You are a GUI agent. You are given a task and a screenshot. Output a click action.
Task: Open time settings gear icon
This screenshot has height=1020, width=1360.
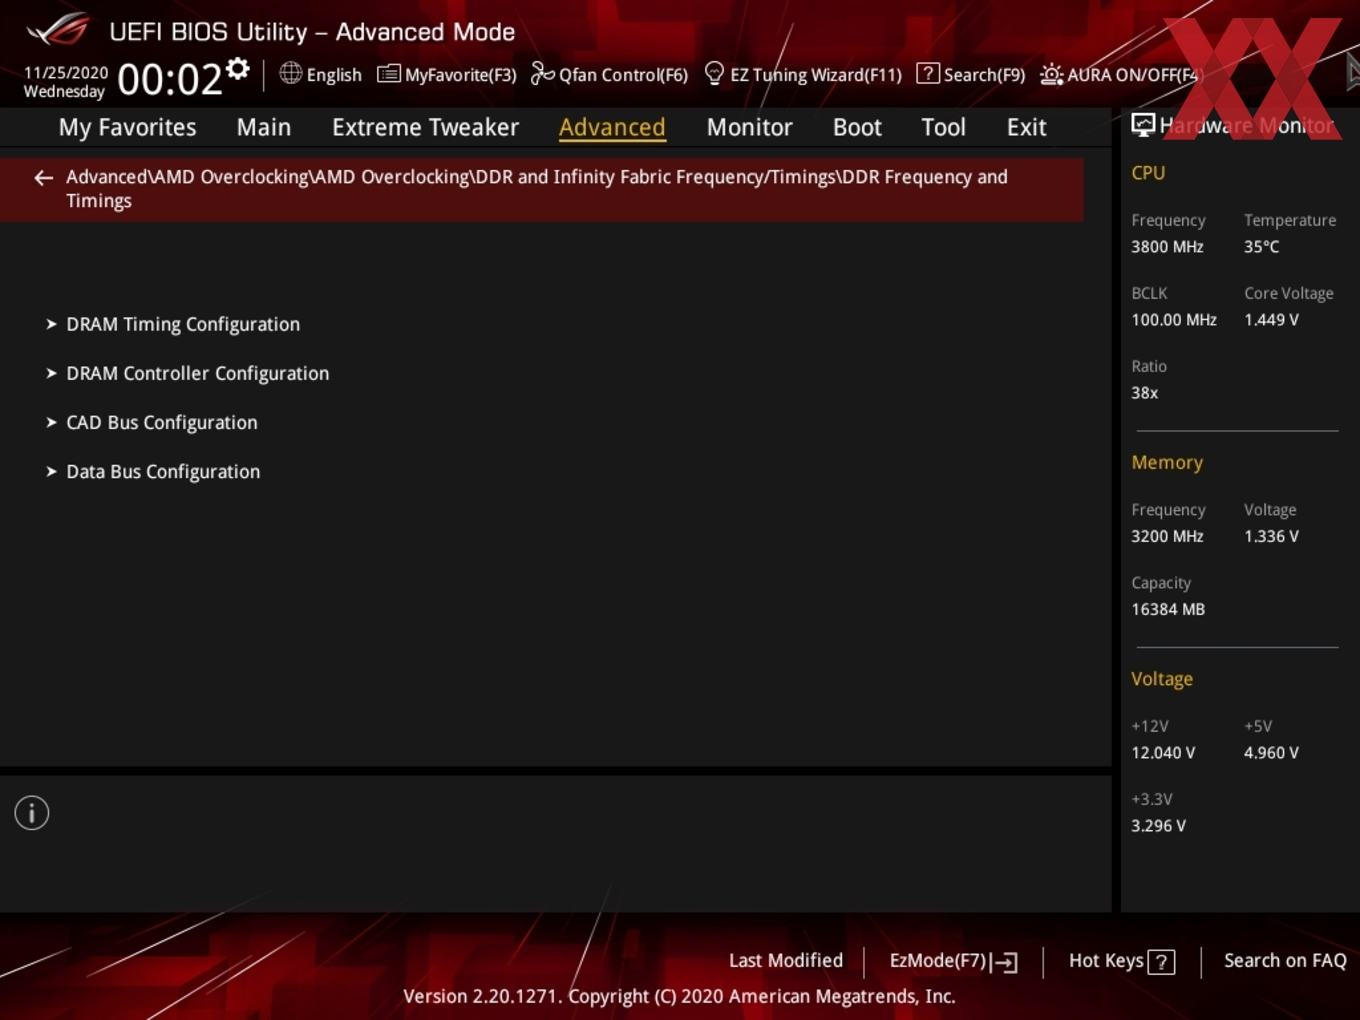237,68
